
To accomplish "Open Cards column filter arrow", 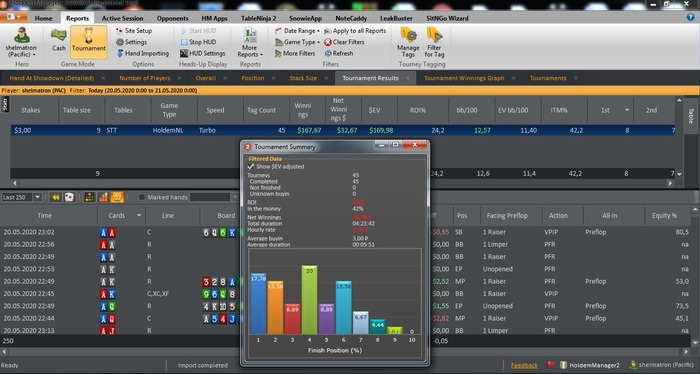I will tap(139, 216).
